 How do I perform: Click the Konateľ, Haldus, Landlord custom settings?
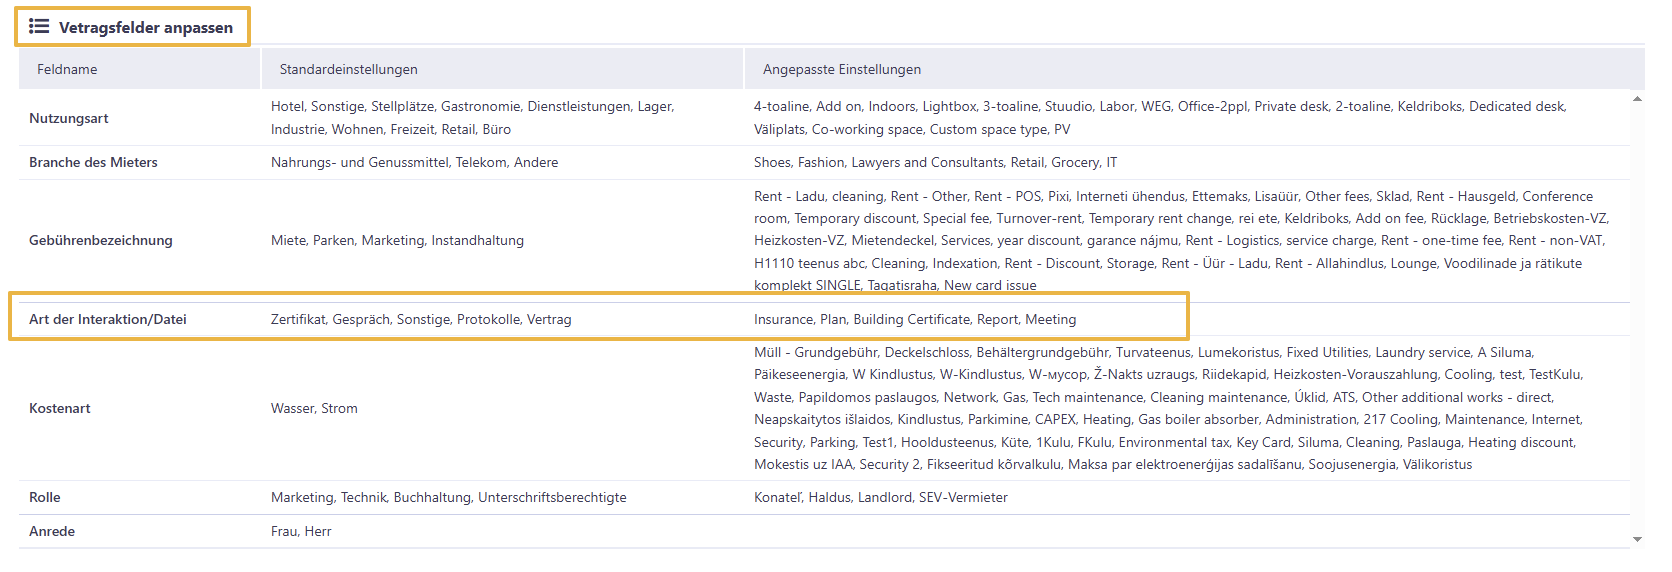[881, 497]
